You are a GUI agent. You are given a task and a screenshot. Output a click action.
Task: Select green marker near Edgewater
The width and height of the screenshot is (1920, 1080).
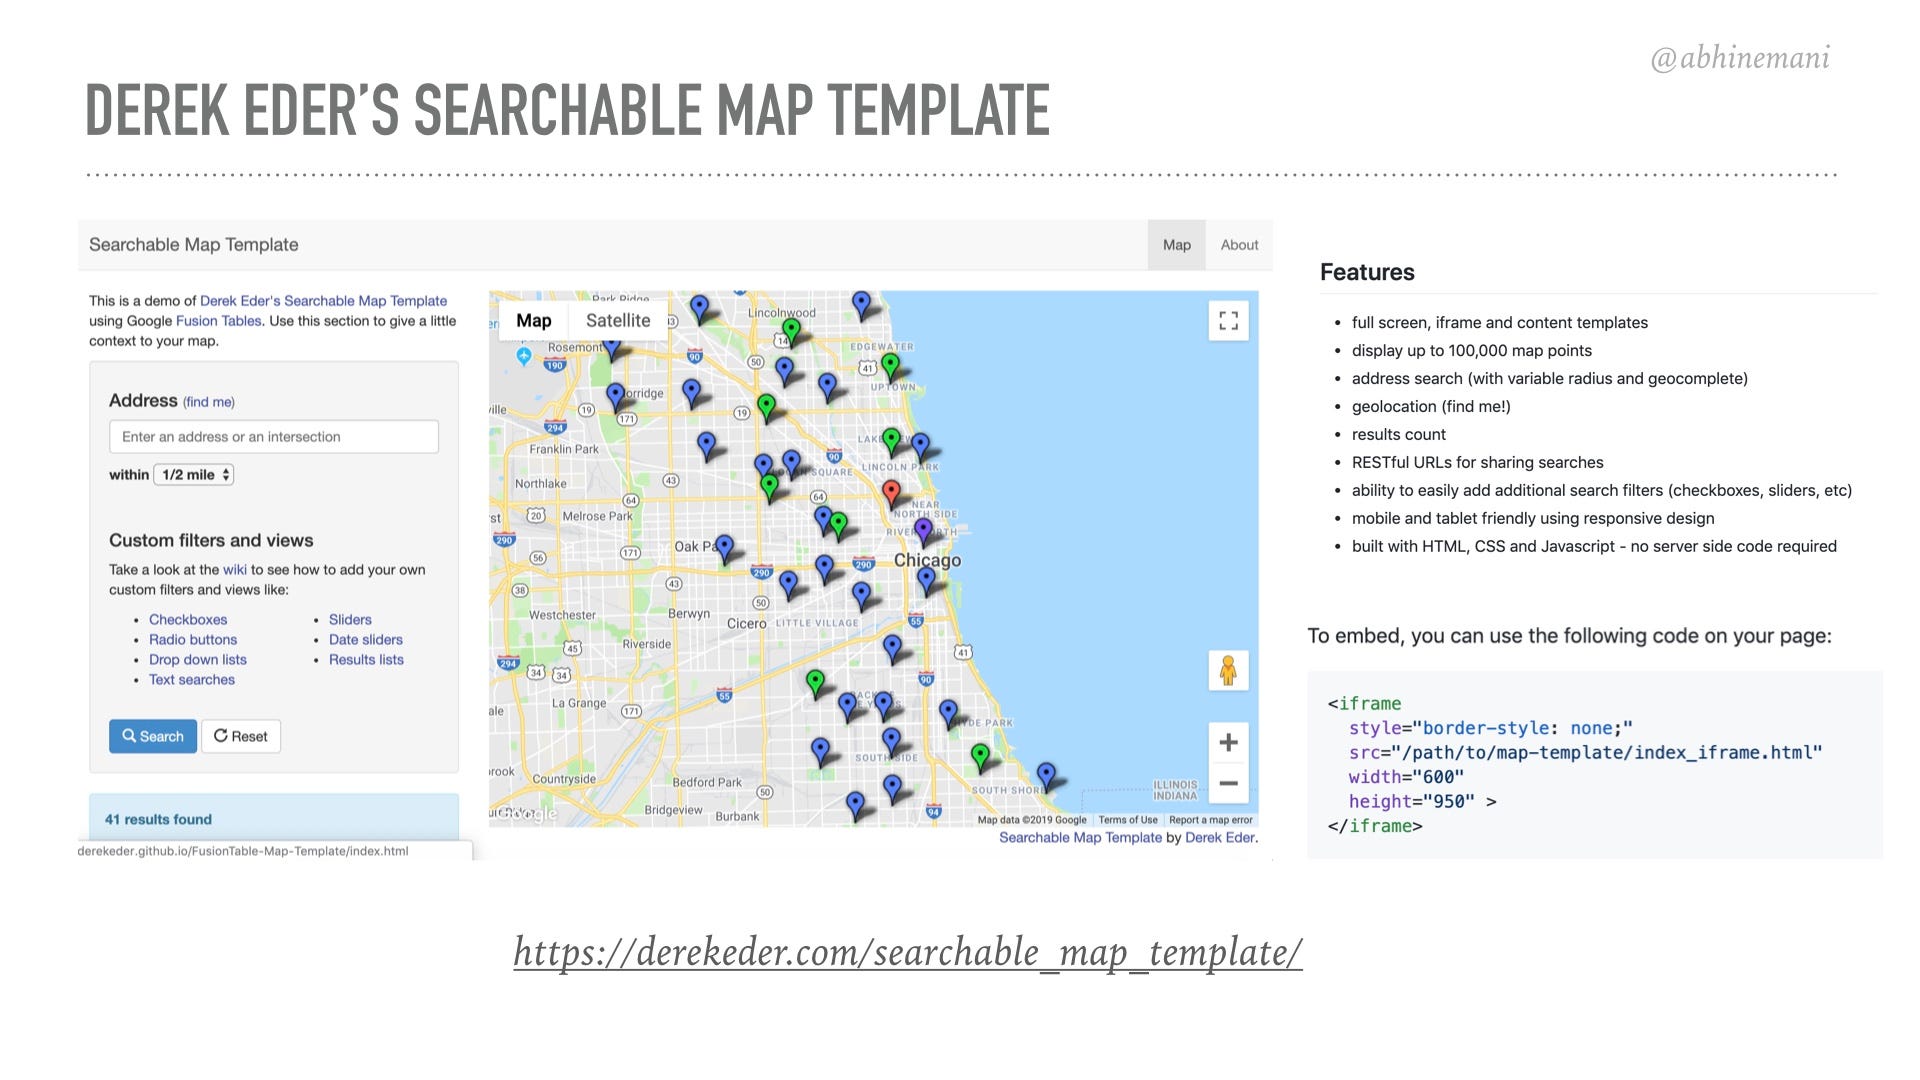coord(890,367)
